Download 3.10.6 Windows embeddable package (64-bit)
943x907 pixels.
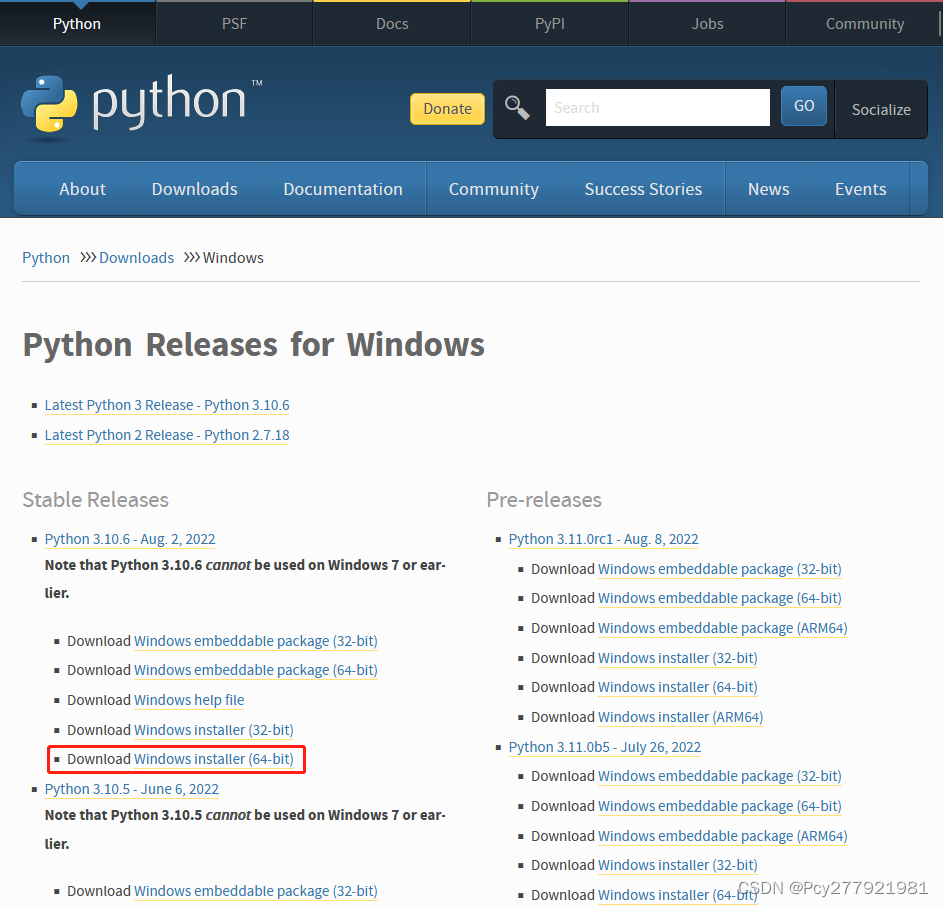point(256,670)
